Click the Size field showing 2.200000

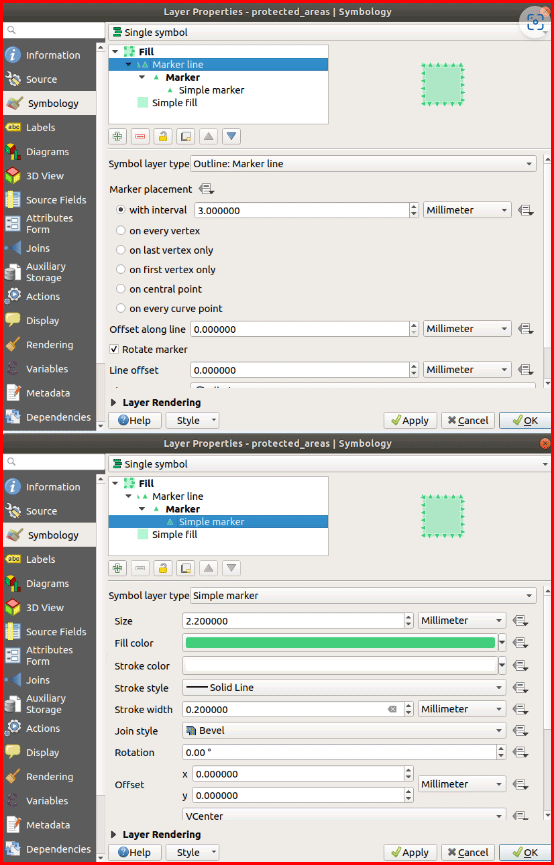pyautogui.click(x=294, y=621)
